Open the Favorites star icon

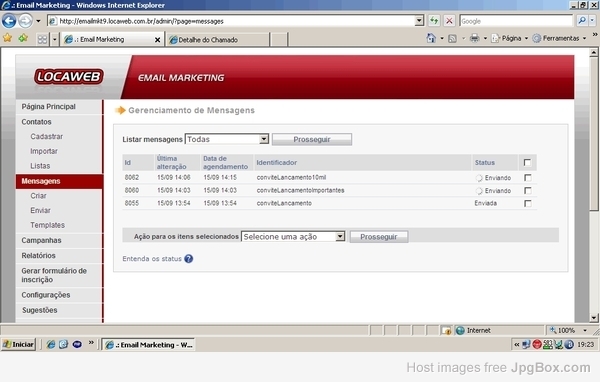pos(7,38)
